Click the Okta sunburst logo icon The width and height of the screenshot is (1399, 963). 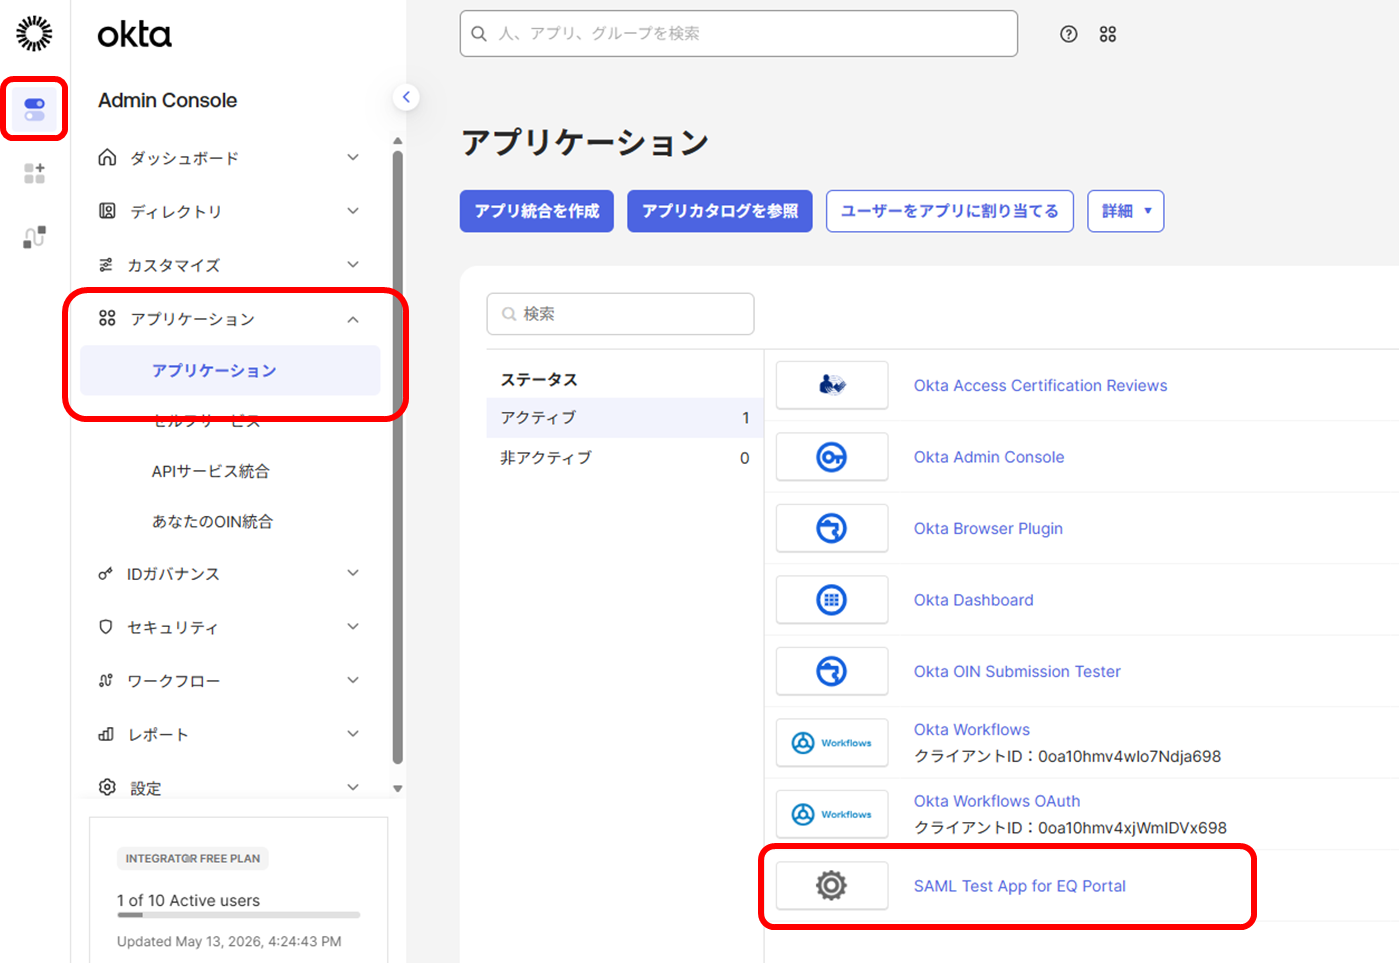(34, 33)
